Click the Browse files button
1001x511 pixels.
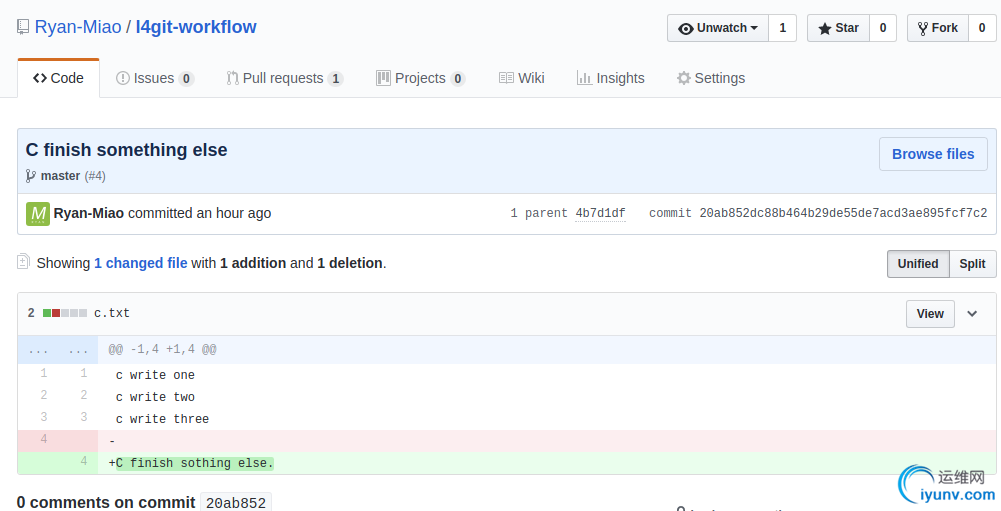click(932, 154)
